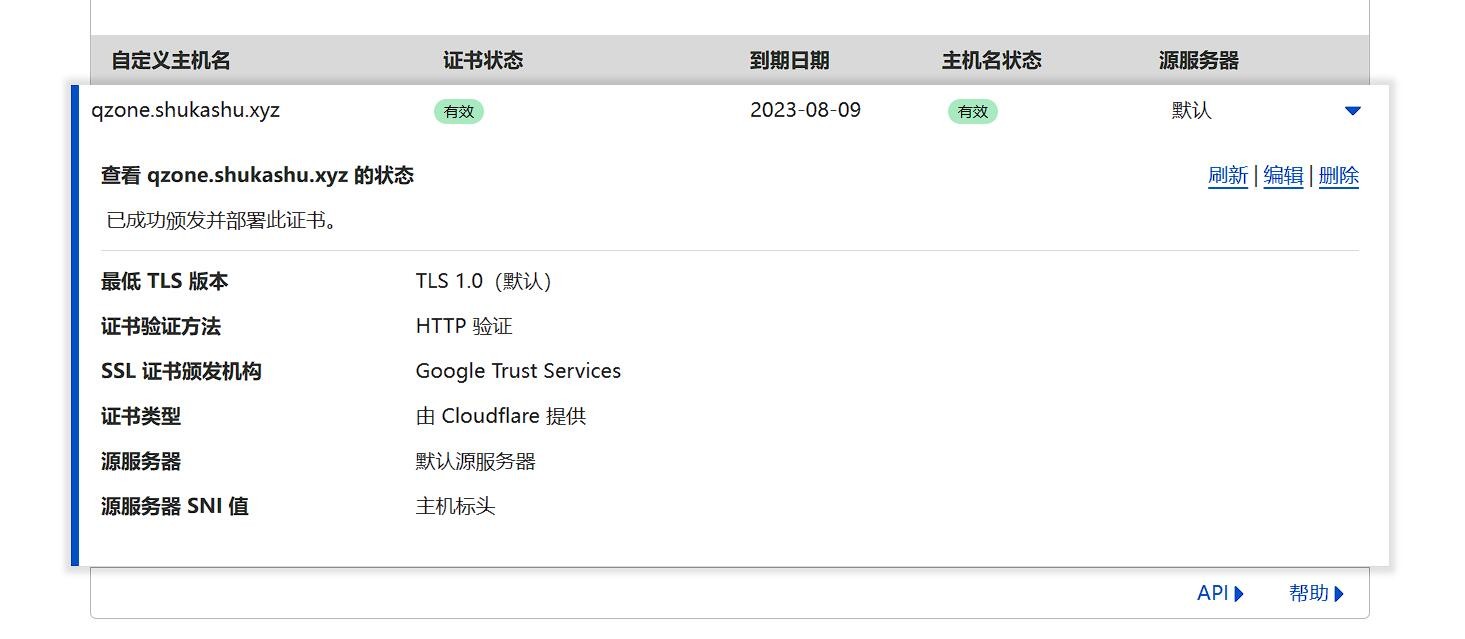This screenshot has height=639, width=1465.
Task: Click the green 有效 badge under 主机名状态
Action: (x=973, y=112)
